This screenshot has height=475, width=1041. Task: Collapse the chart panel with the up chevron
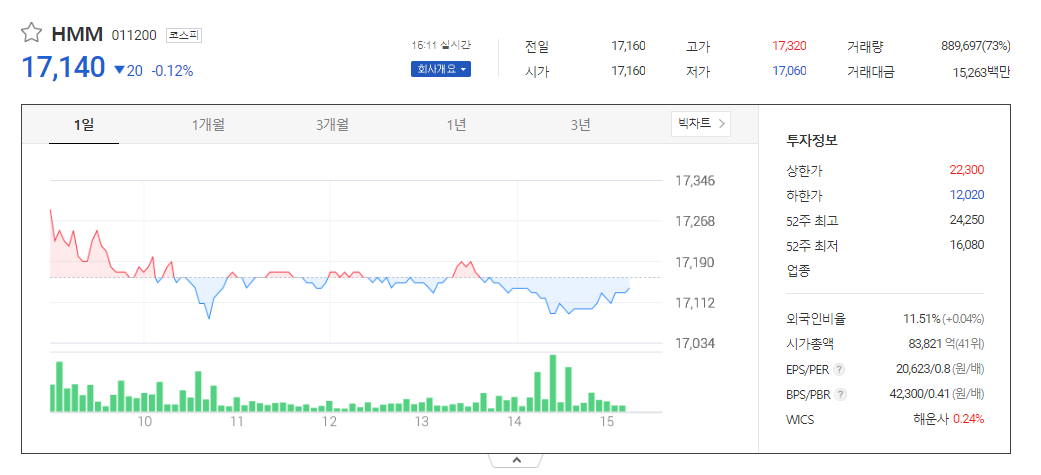(x=517, y=460)
